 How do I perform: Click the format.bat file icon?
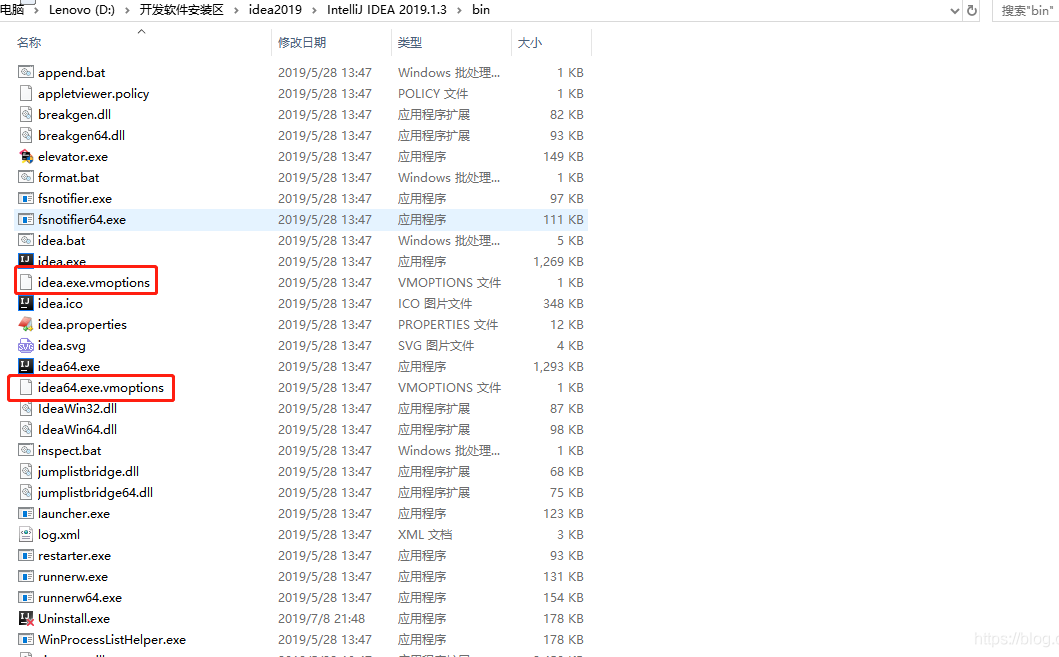pyautogui.click(x=26, y=177)
